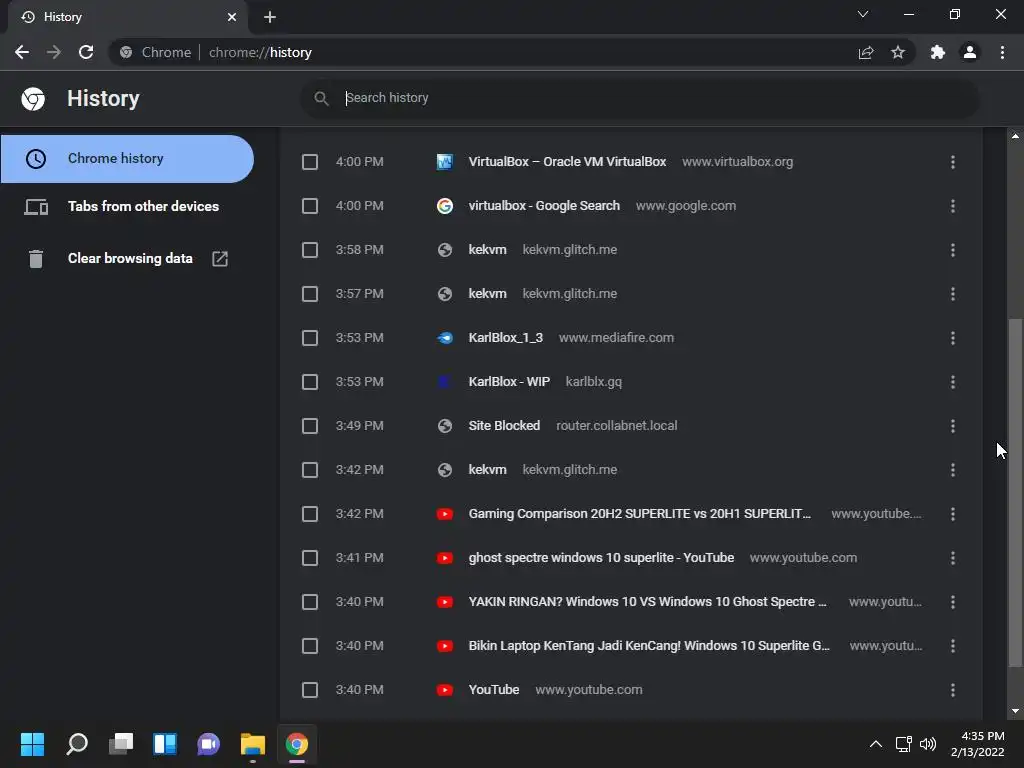Click the chrome://history address bar

(483, 52)
